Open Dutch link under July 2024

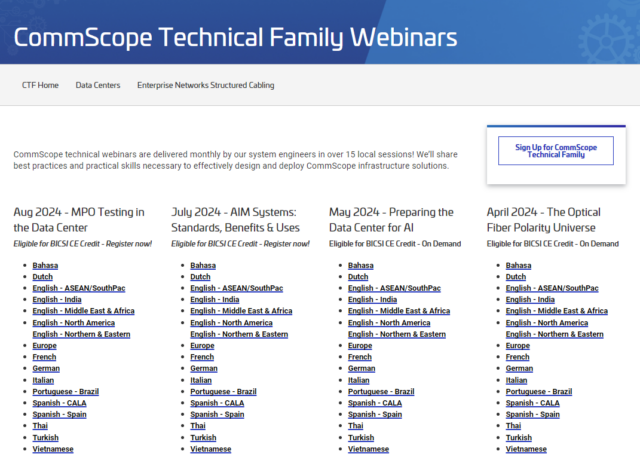tap(200, 277)
